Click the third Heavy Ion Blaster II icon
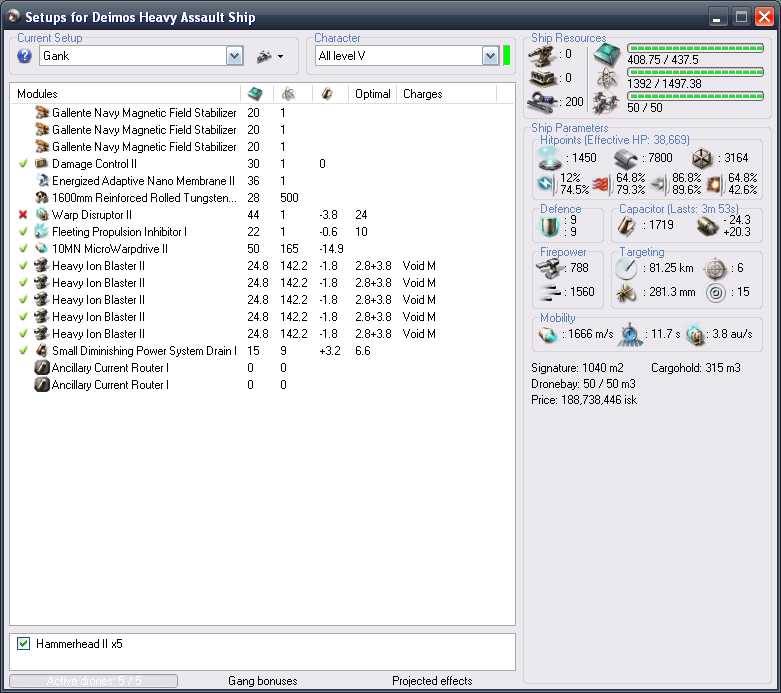781x693 pixels. coord(42,299)
